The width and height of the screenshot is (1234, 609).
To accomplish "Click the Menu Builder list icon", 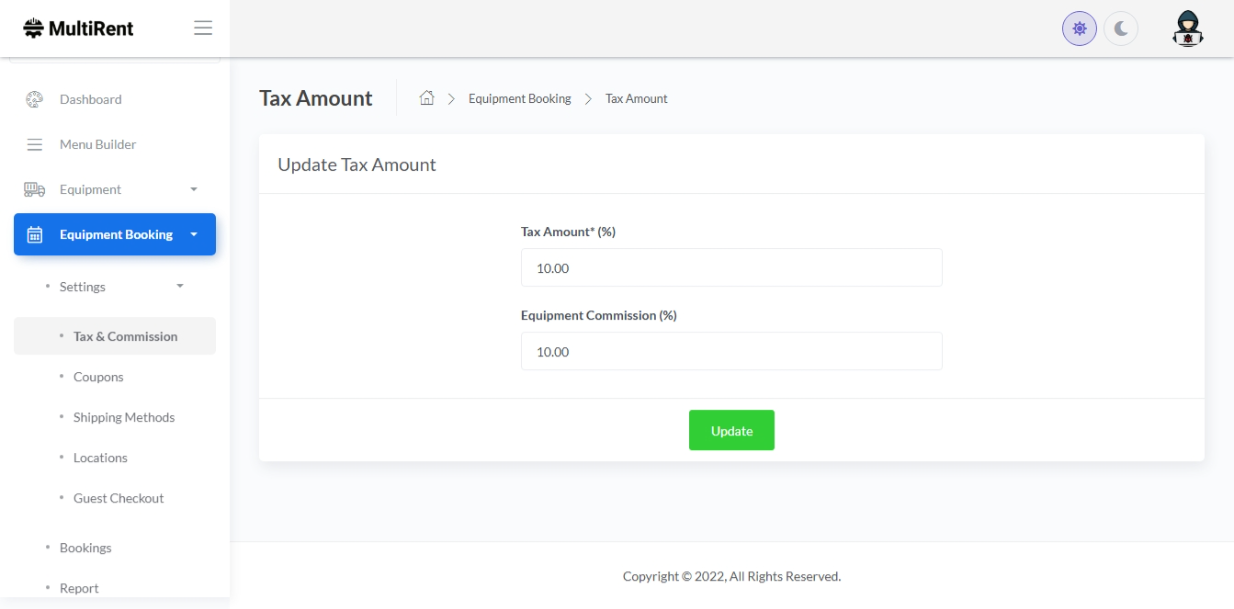I will [x=34, y=144].
